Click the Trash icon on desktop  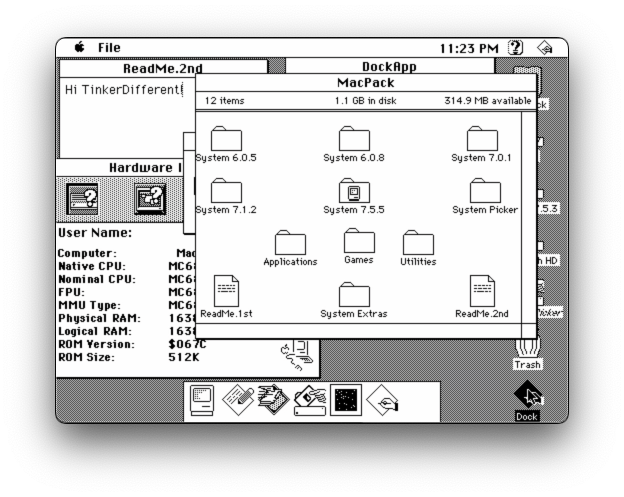tap(527, 348)
